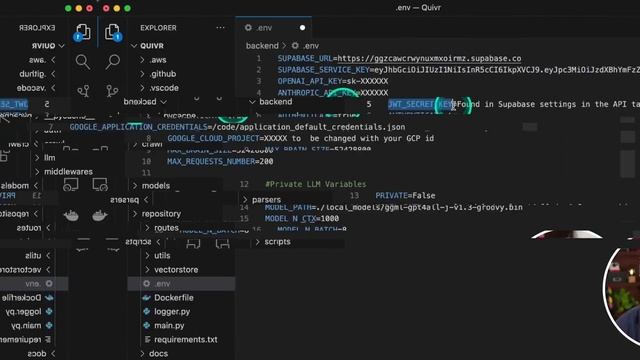
Task: Open the routes folder
Action: (167, 228)
